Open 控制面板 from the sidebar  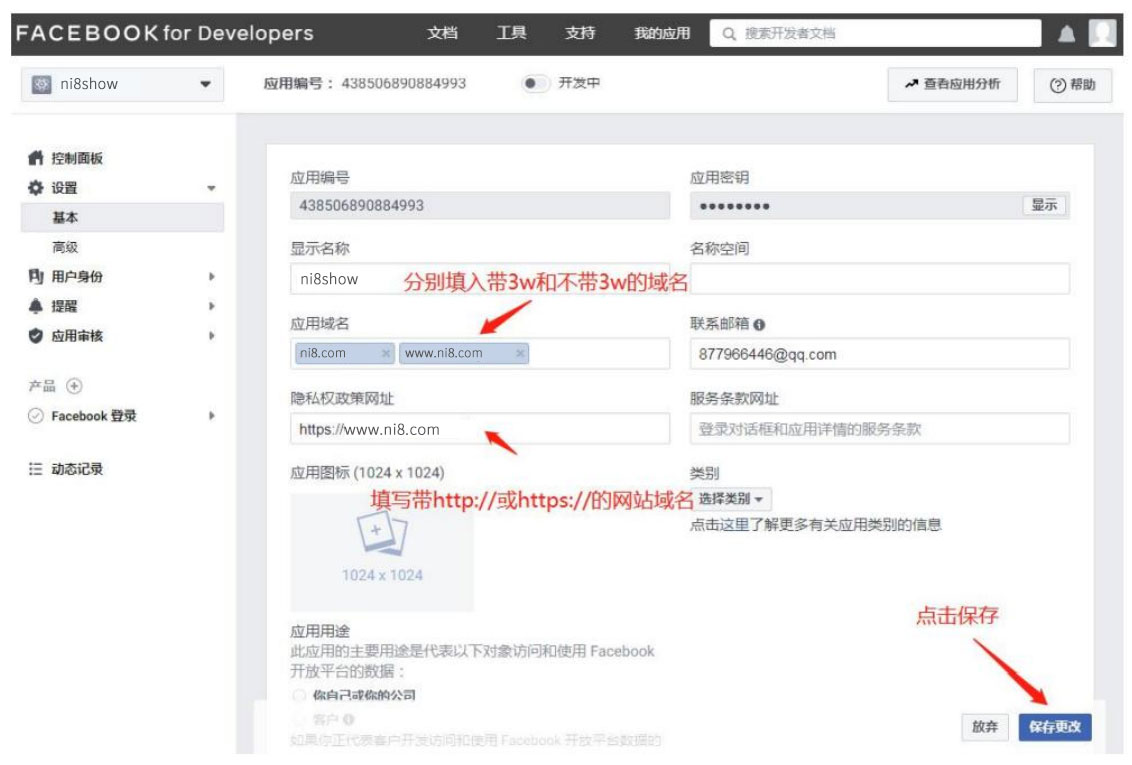76,158
